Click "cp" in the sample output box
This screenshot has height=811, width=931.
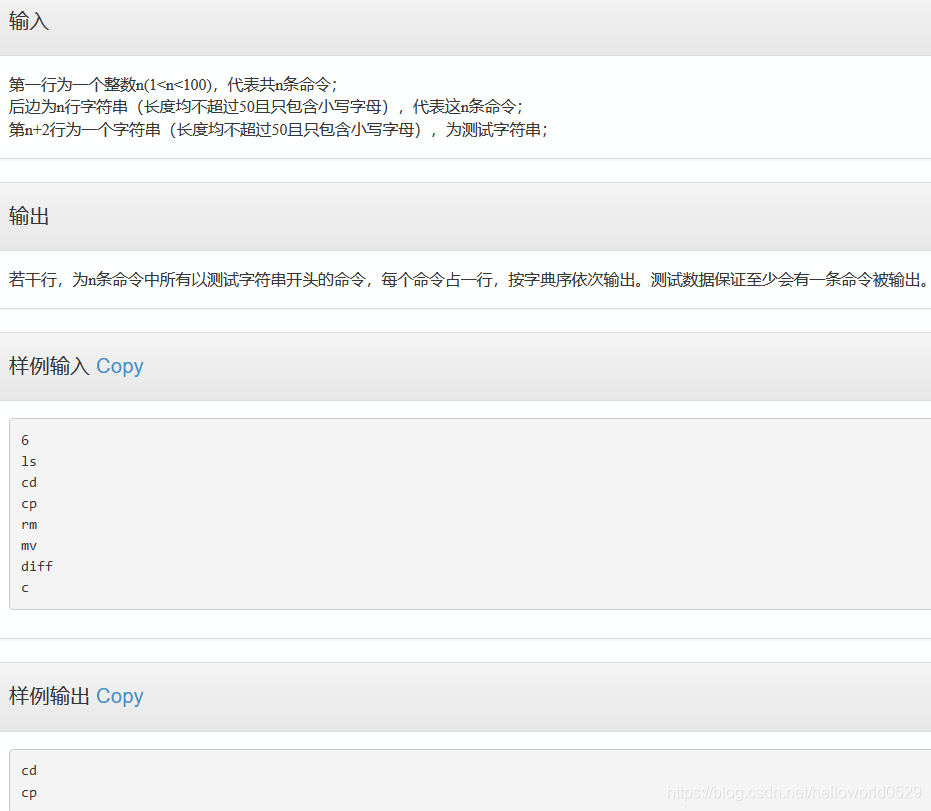[x=29, y=793]
